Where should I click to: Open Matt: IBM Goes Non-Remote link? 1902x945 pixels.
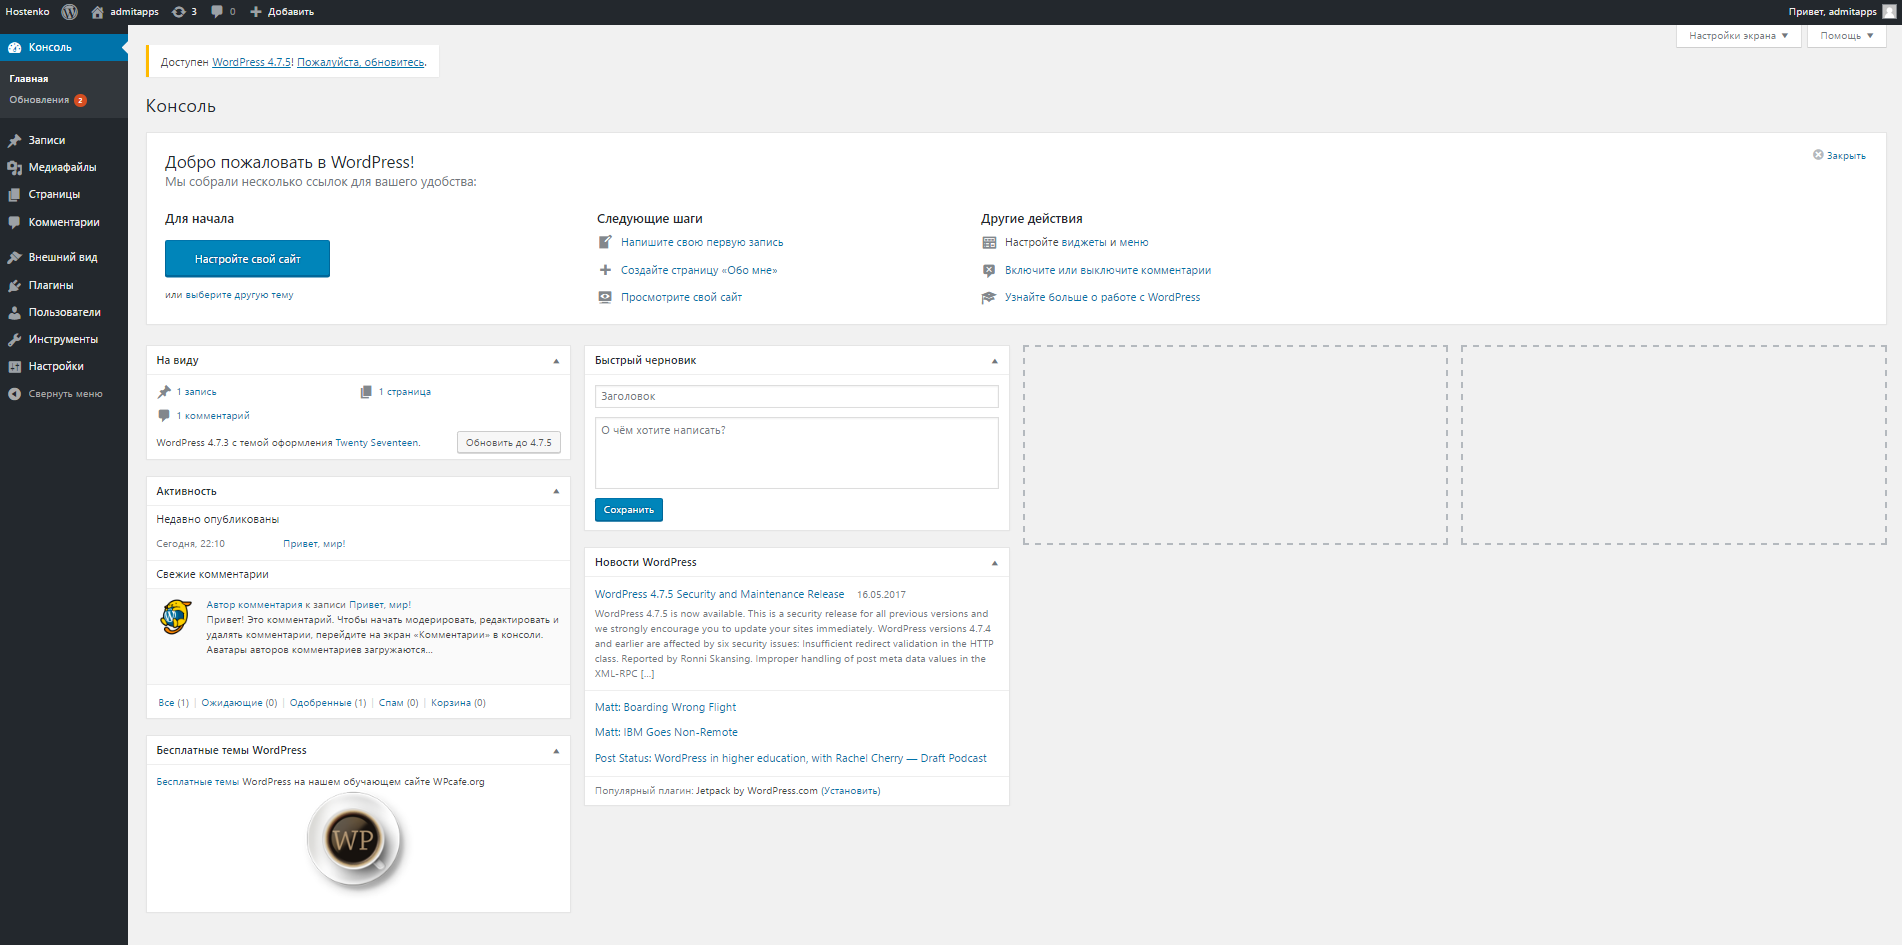pyautogui.click(x=666, y=732)
